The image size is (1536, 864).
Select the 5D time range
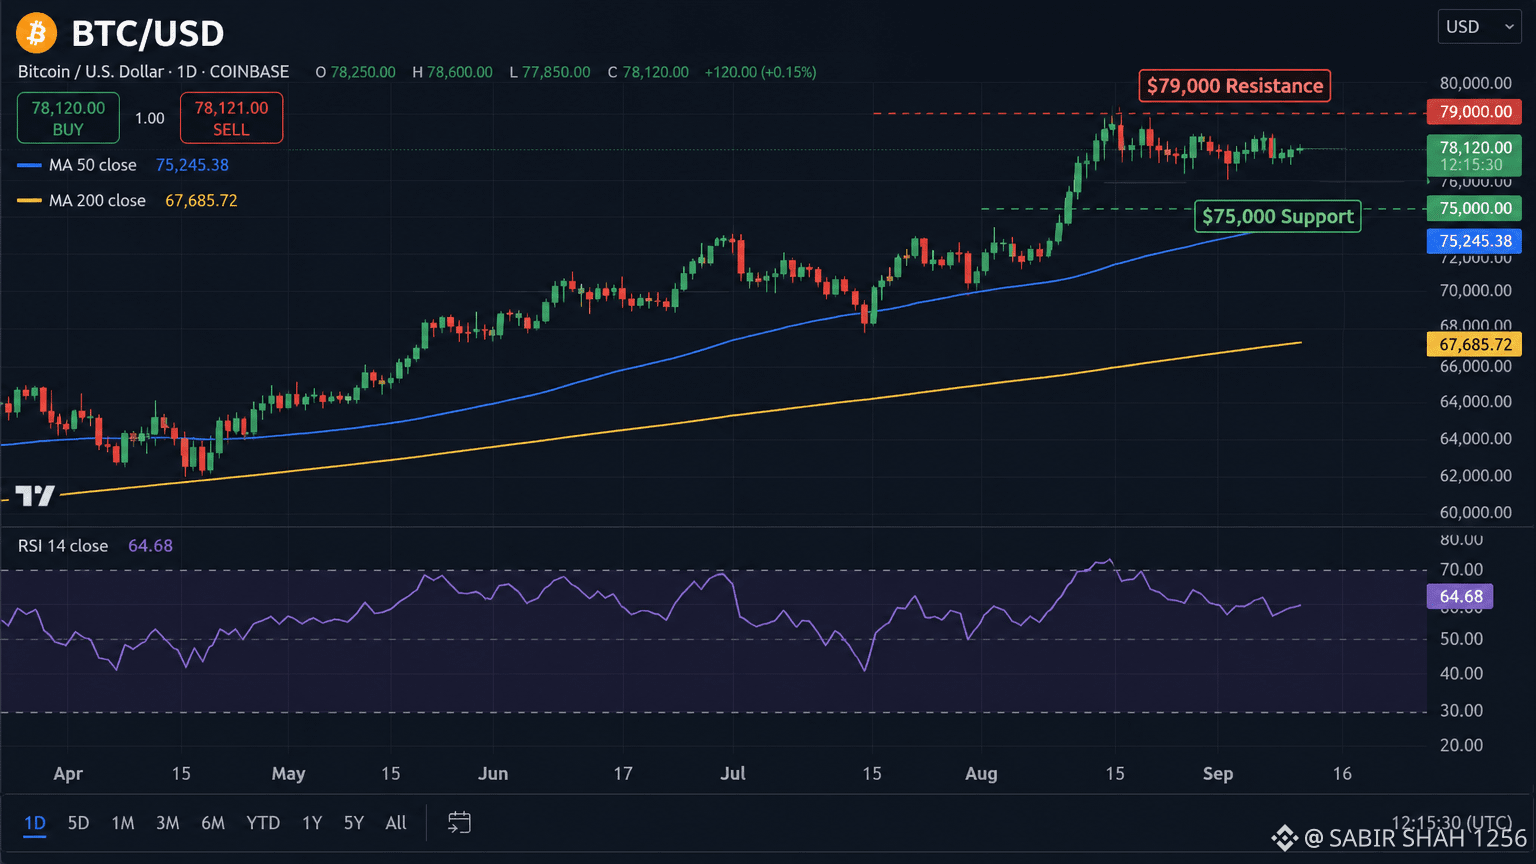(78, 823)
